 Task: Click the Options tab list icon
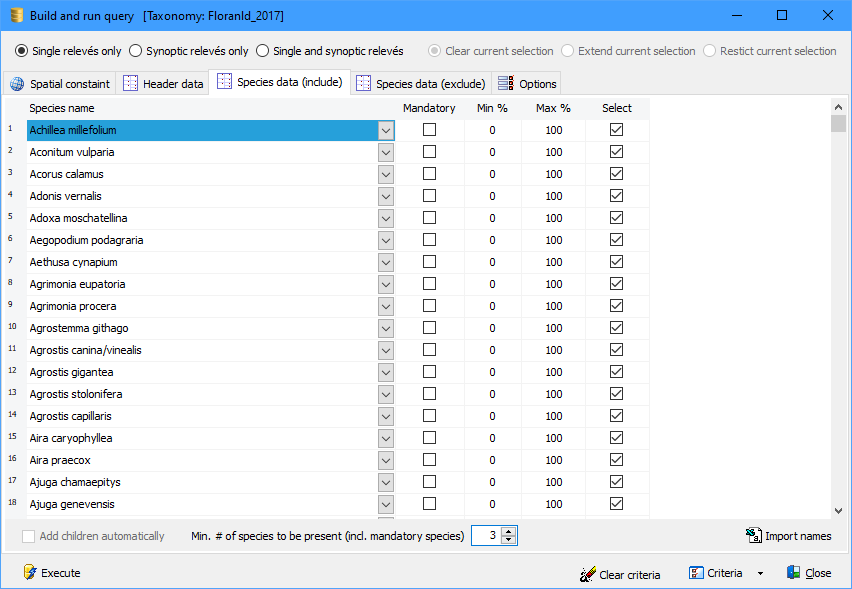pyautogui.click(x=506, y=84)
